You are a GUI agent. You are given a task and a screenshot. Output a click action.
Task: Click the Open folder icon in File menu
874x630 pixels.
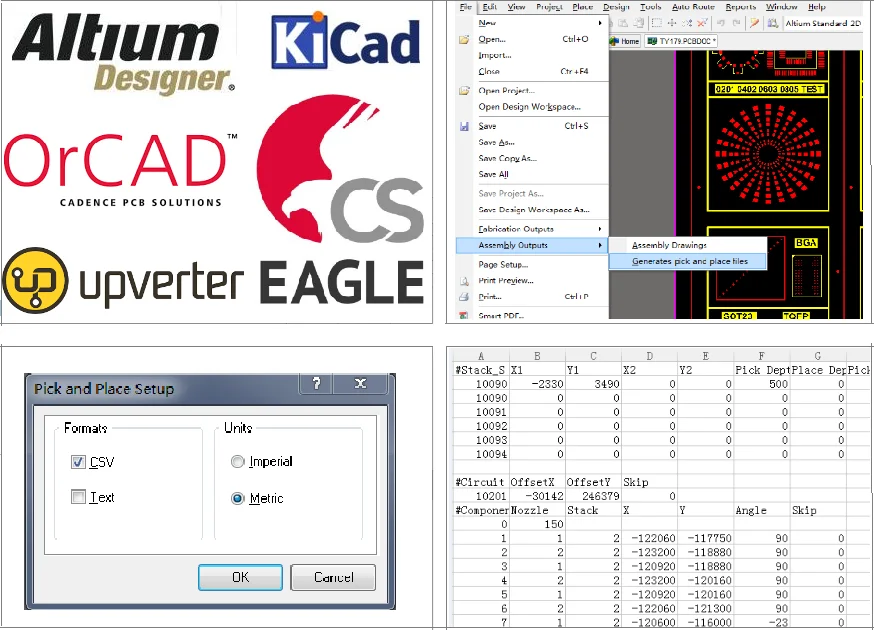click(x=464, y=39)
